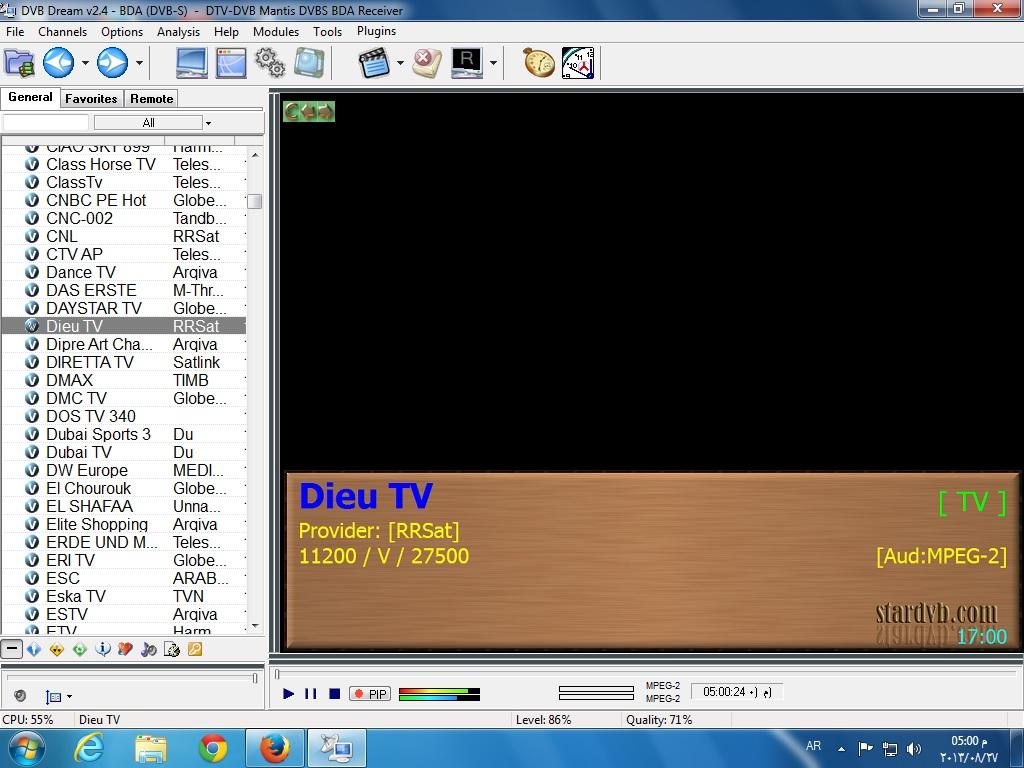This screenshot has height=768, width=1024.
Task: Click the volume slider handle
Action: (255, 679)
